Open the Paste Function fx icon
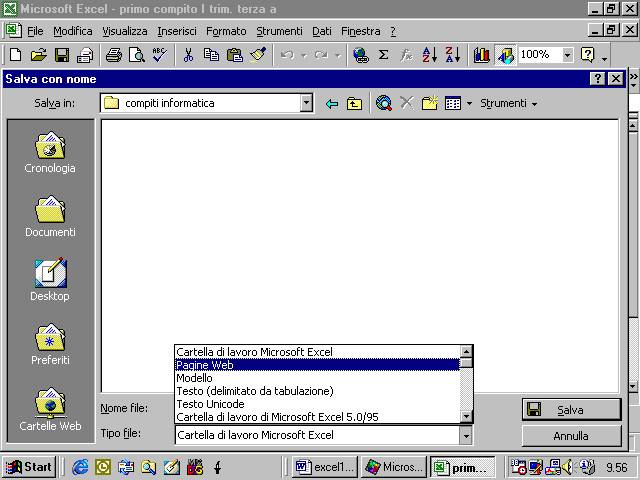 point(406,55)
